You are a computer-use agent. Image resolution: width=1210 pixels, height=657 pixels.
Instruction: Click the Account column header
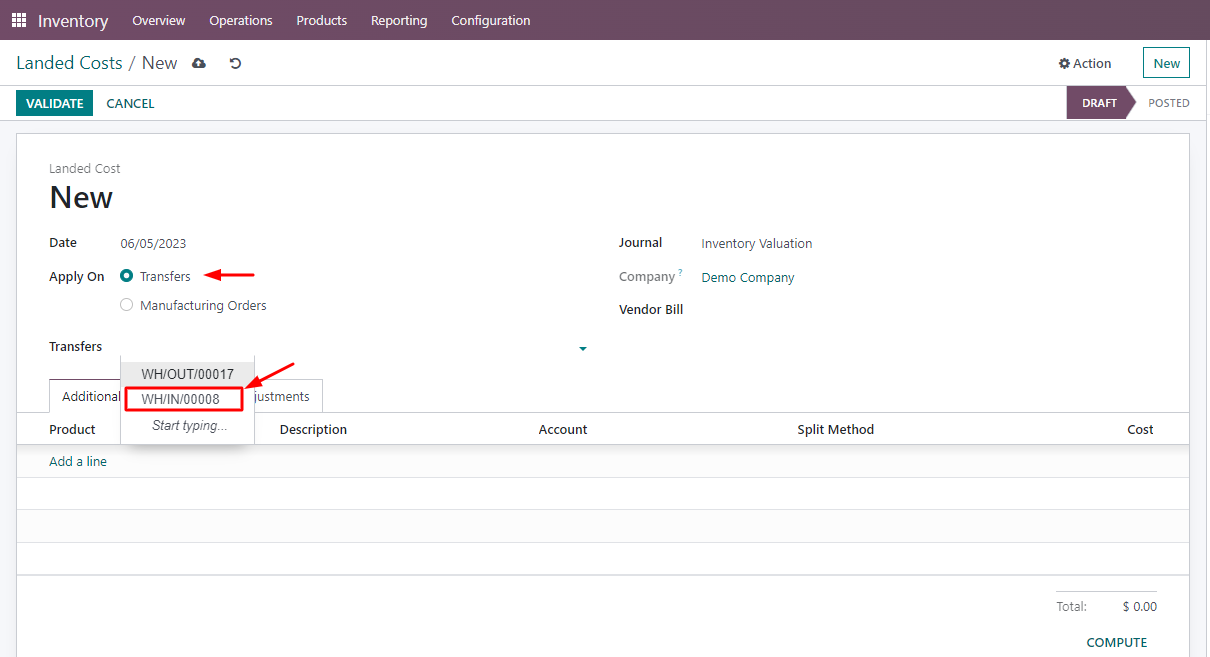[x=563, y=429]
